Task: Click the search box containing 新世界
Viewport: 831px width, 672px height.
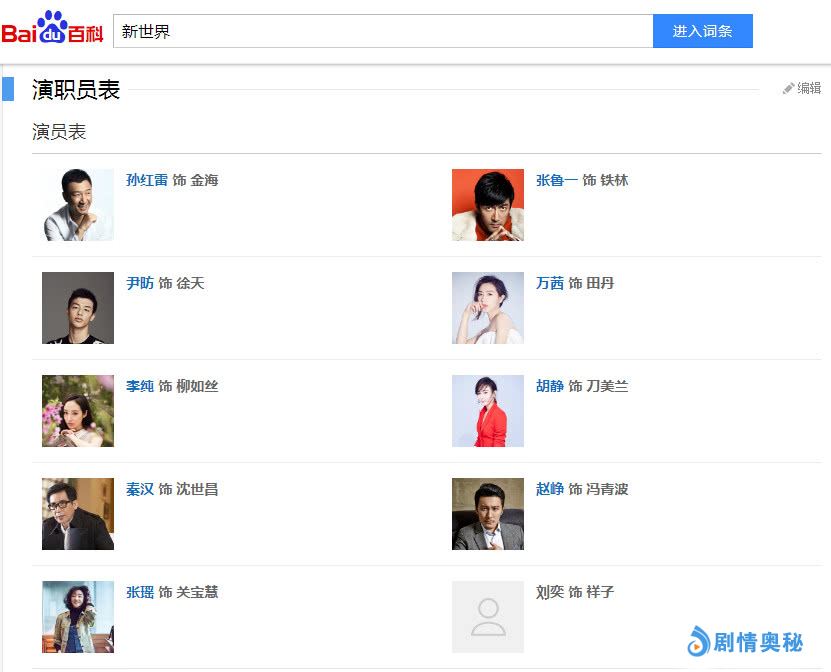Action: 383,31
